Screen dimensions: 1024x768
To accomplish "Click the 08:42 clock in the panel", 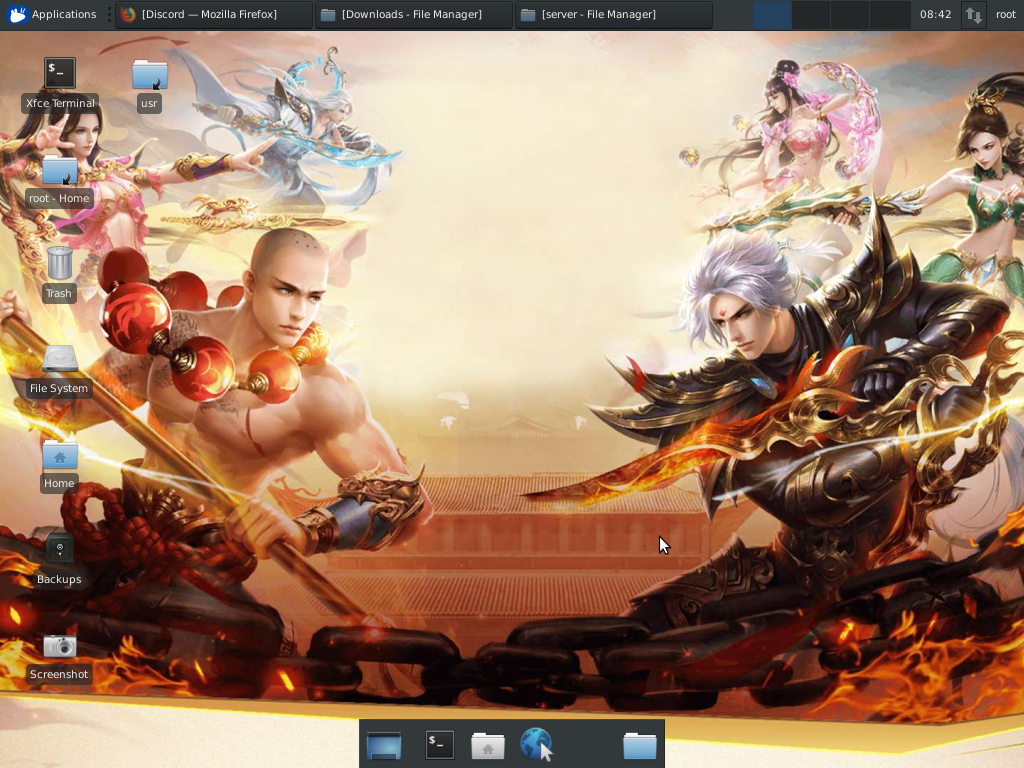I will 935,14.
